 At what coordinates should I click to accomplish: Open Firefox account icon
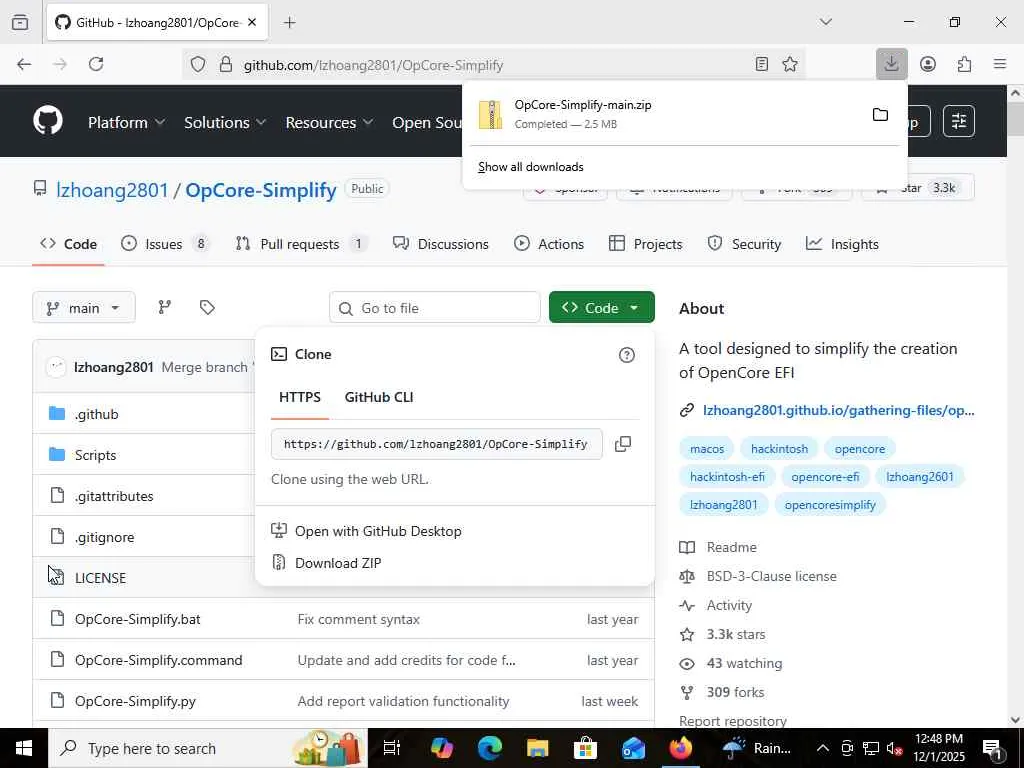(x=928, y=64)
